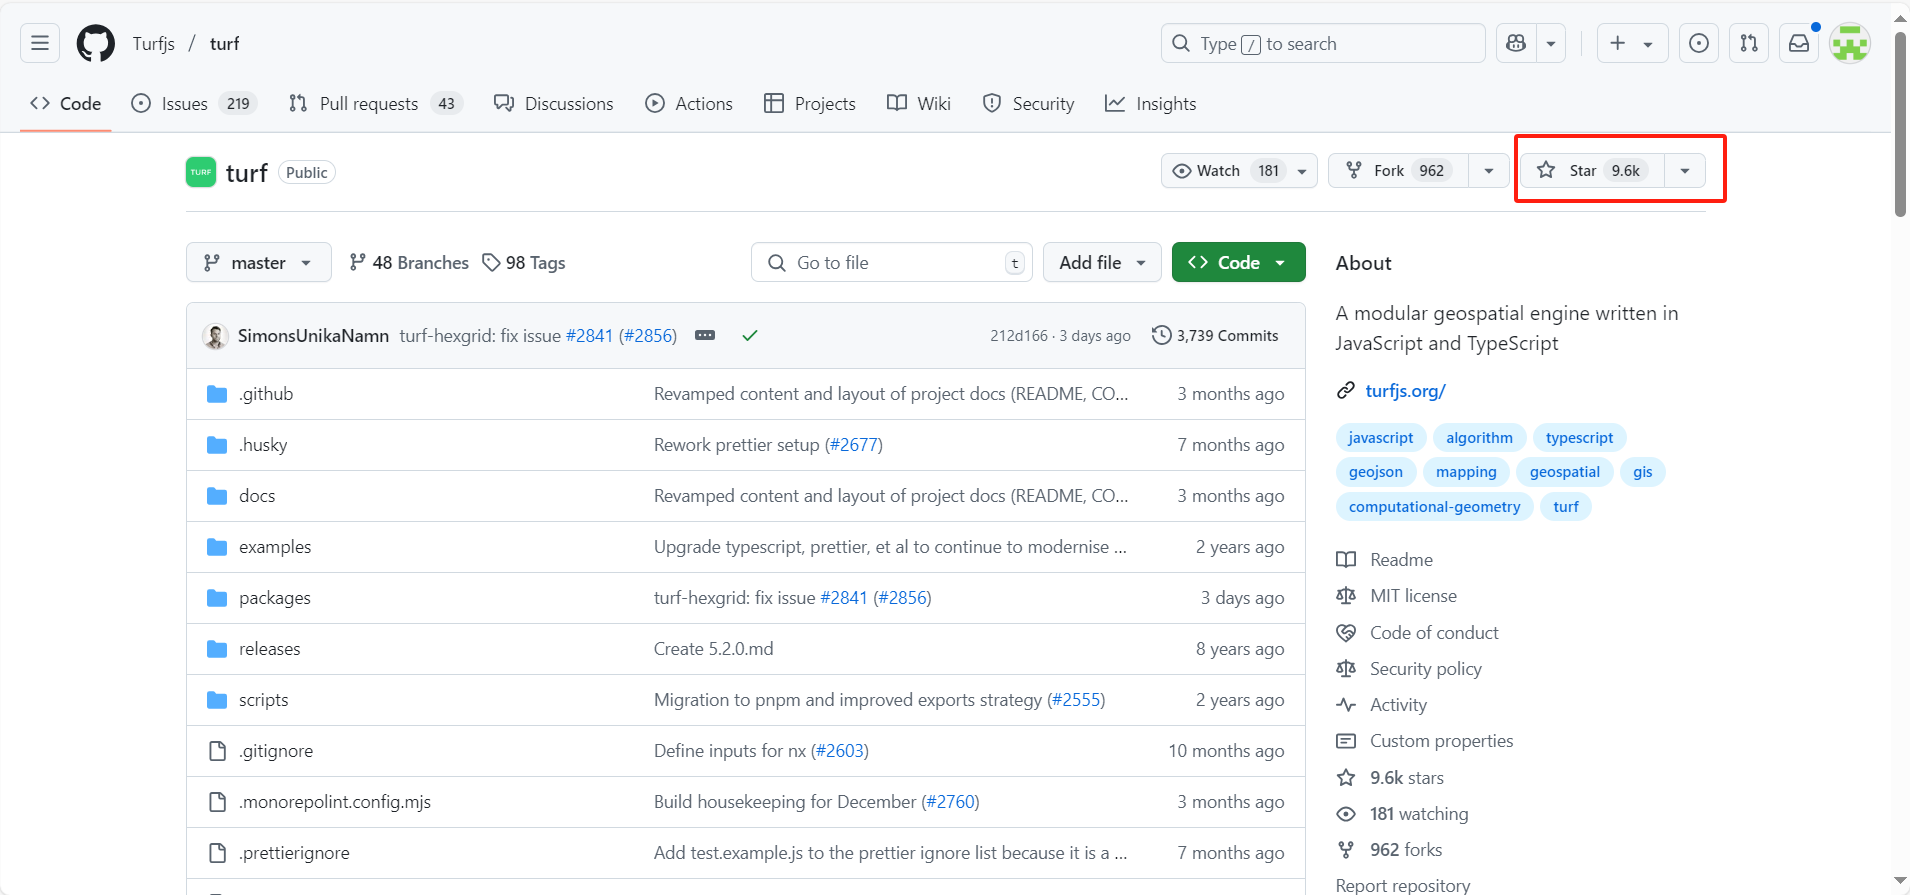The image size is (1910, 895).
Task: Click the typescript topic tag
Action: pos(1579,438)
